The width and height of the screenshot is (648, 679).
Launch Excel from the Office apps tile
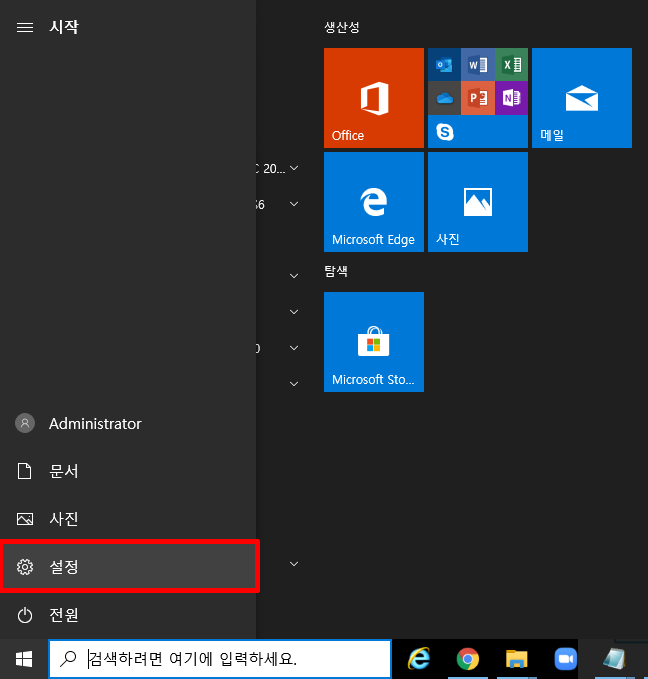point(512,65)
